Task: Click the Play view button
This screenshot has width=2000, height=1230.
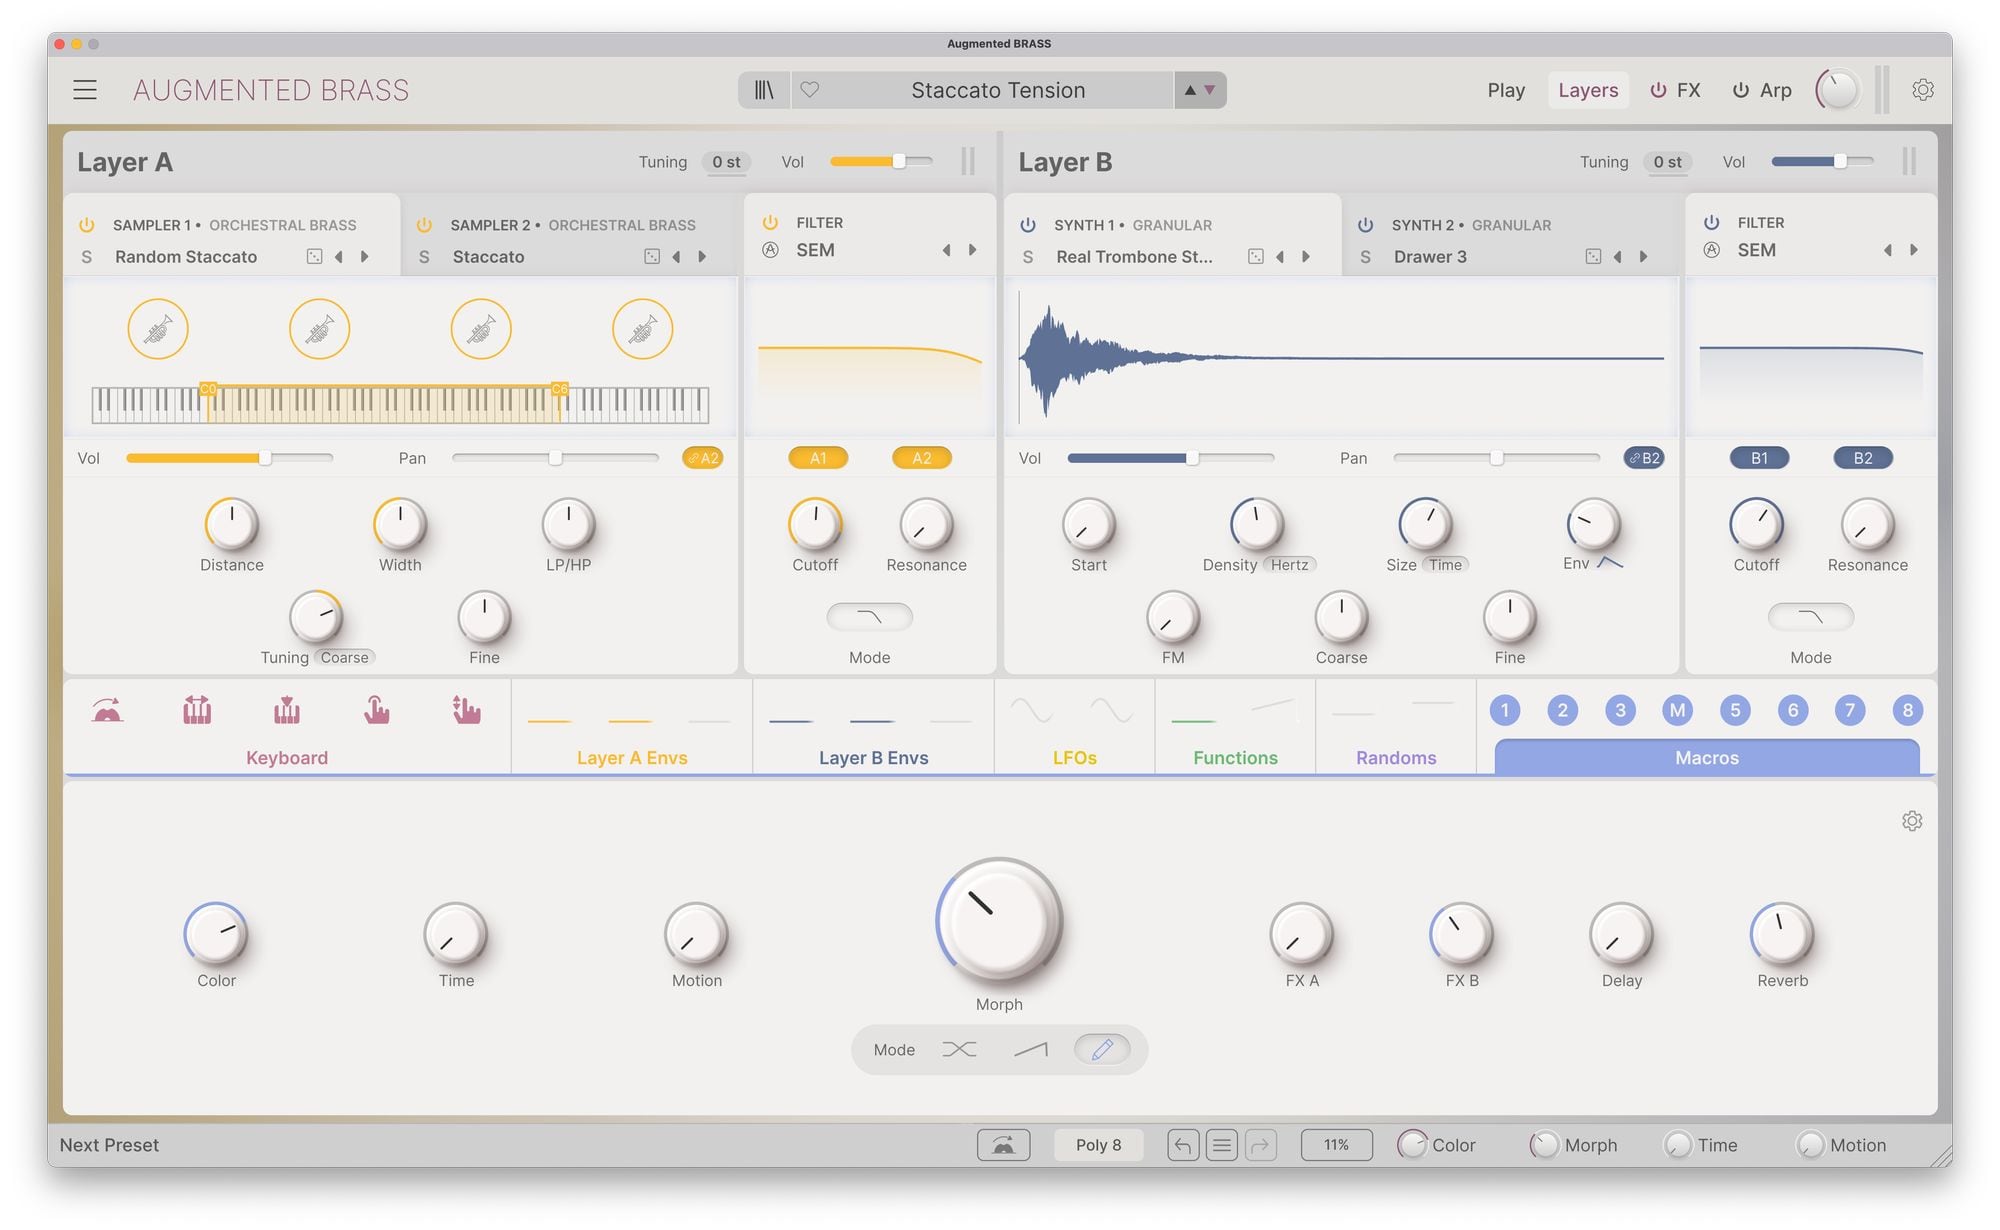Action: 1505,90
